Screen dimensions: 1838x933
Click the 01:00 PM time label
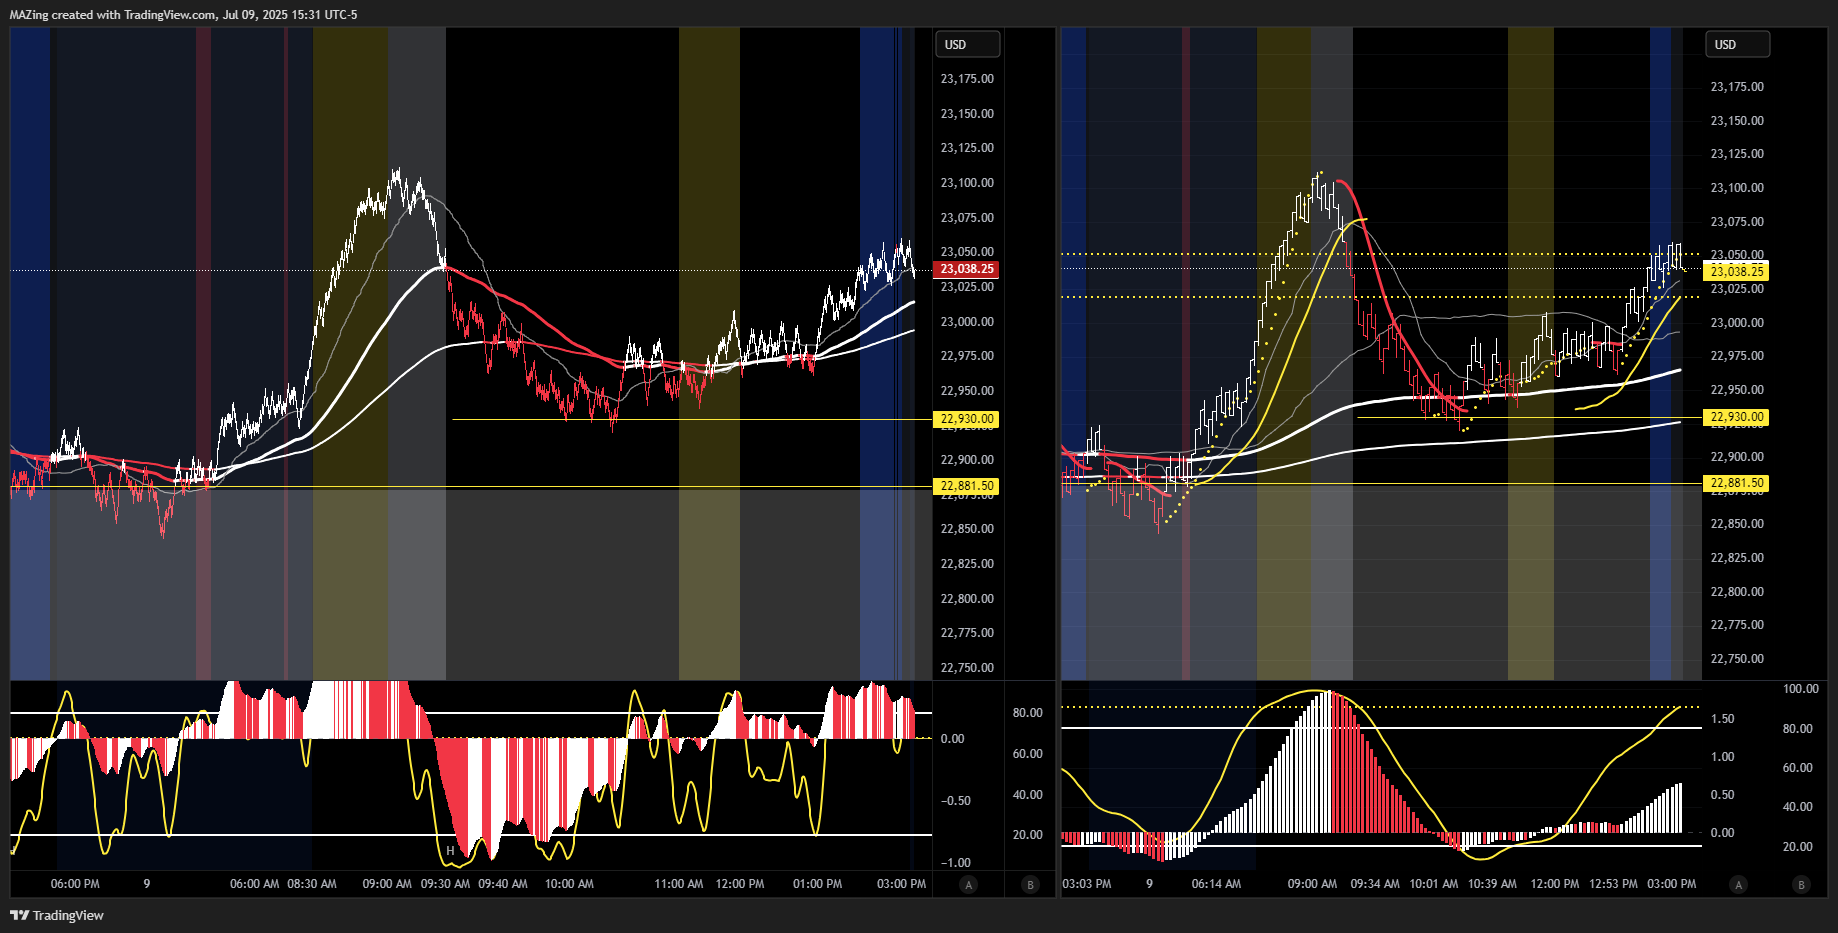(817, 884)
